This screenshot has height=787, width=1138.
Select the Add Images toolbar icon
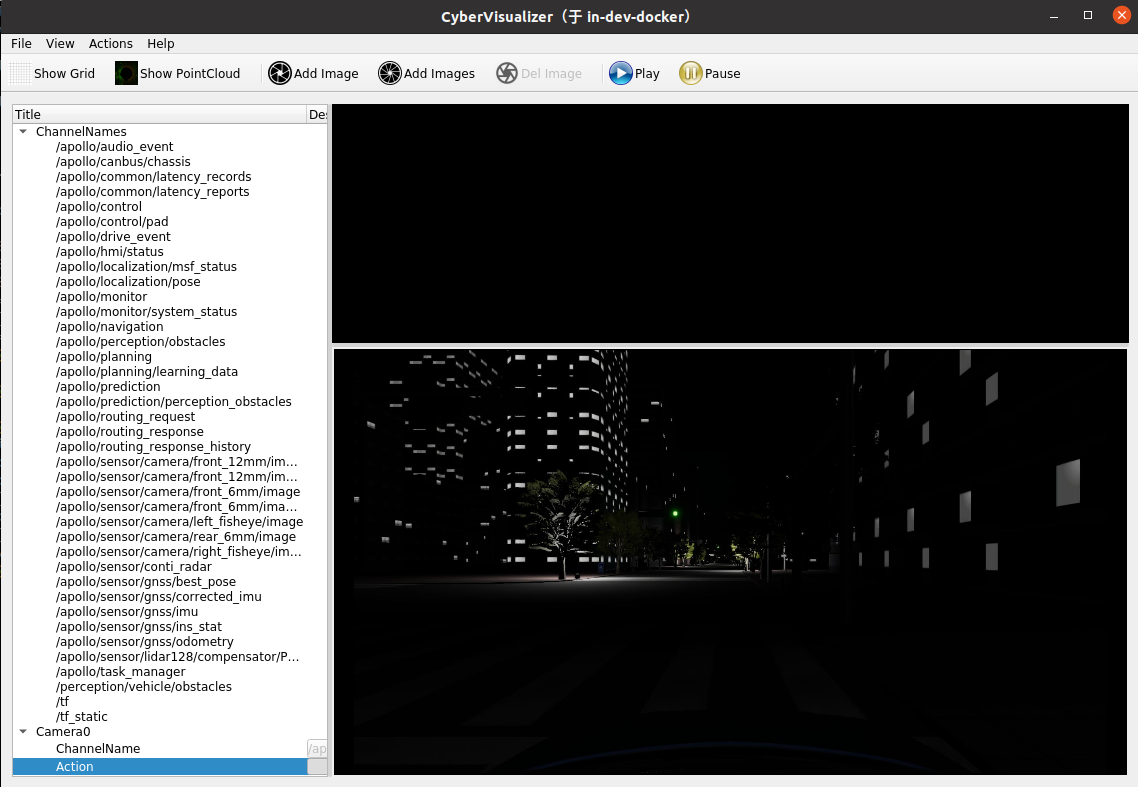coord(426,73)
